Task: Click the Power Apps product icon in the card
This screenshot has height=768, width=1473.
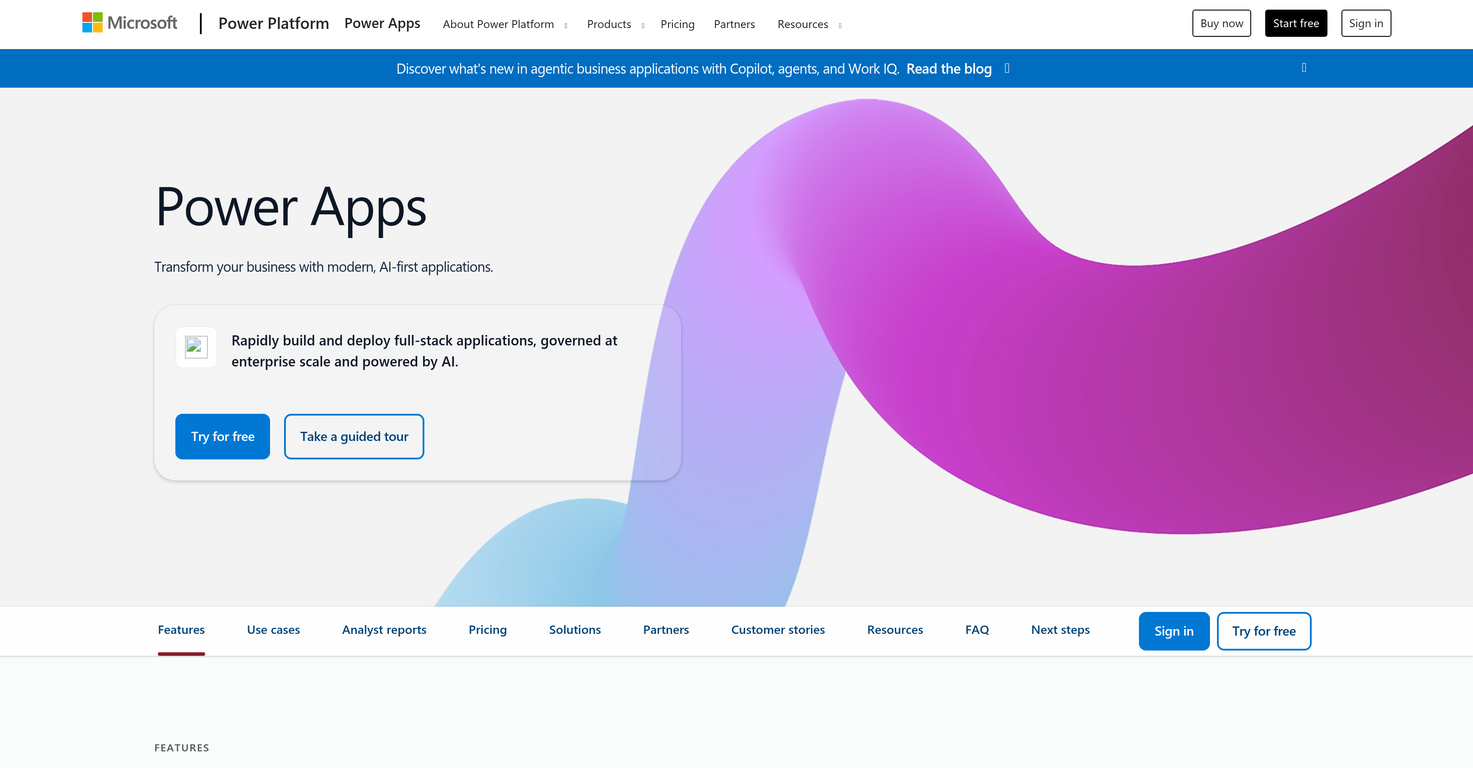Action: (x=195, y=346)
